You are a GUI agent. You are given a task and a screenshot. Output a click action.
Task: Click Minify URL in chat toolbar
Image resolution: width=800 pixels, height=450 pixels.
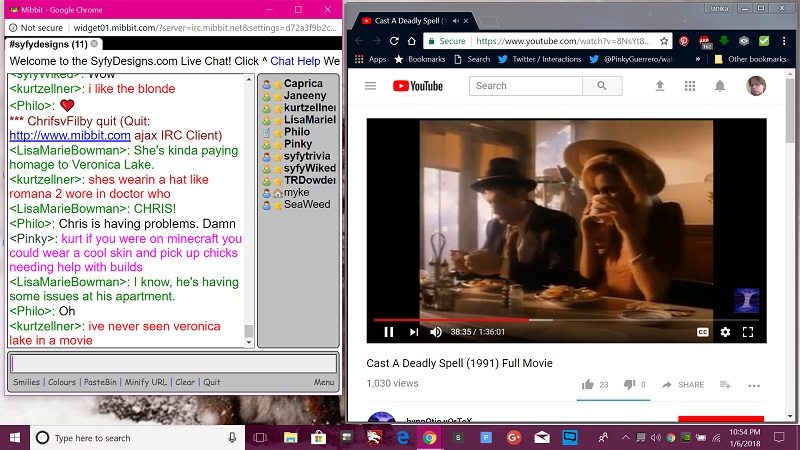point(145,382)
